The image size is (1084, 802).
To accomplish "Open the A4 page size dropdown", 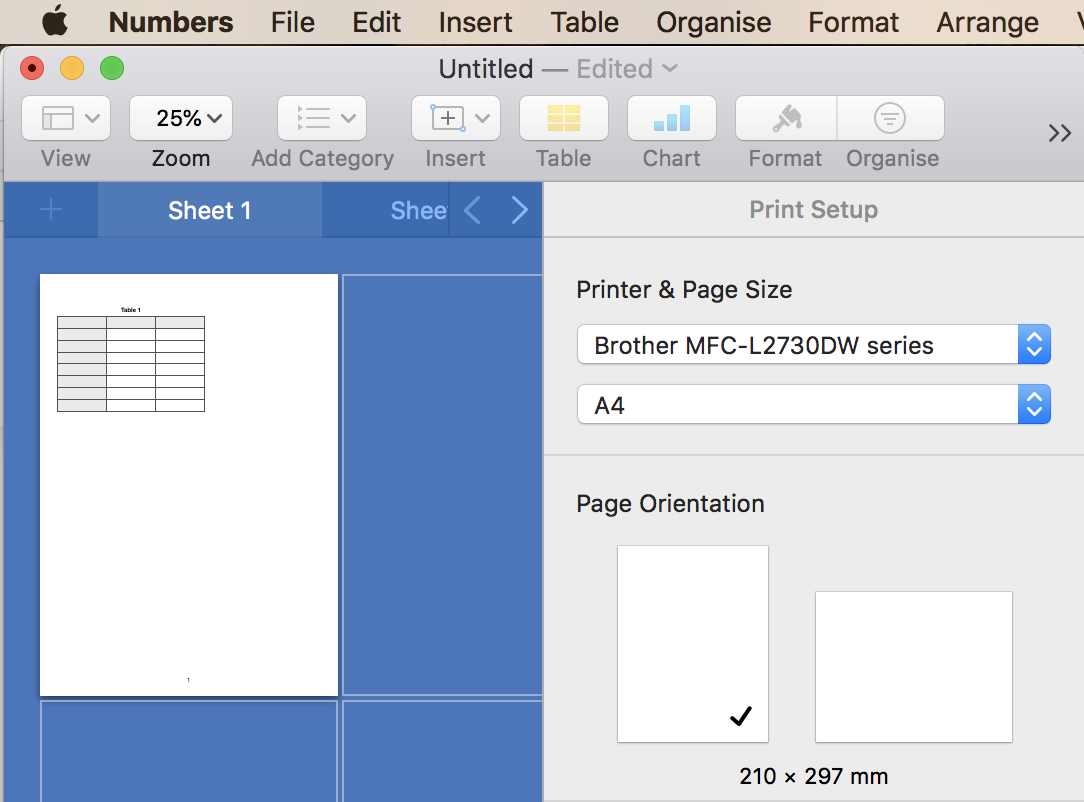I will (813, 406).
